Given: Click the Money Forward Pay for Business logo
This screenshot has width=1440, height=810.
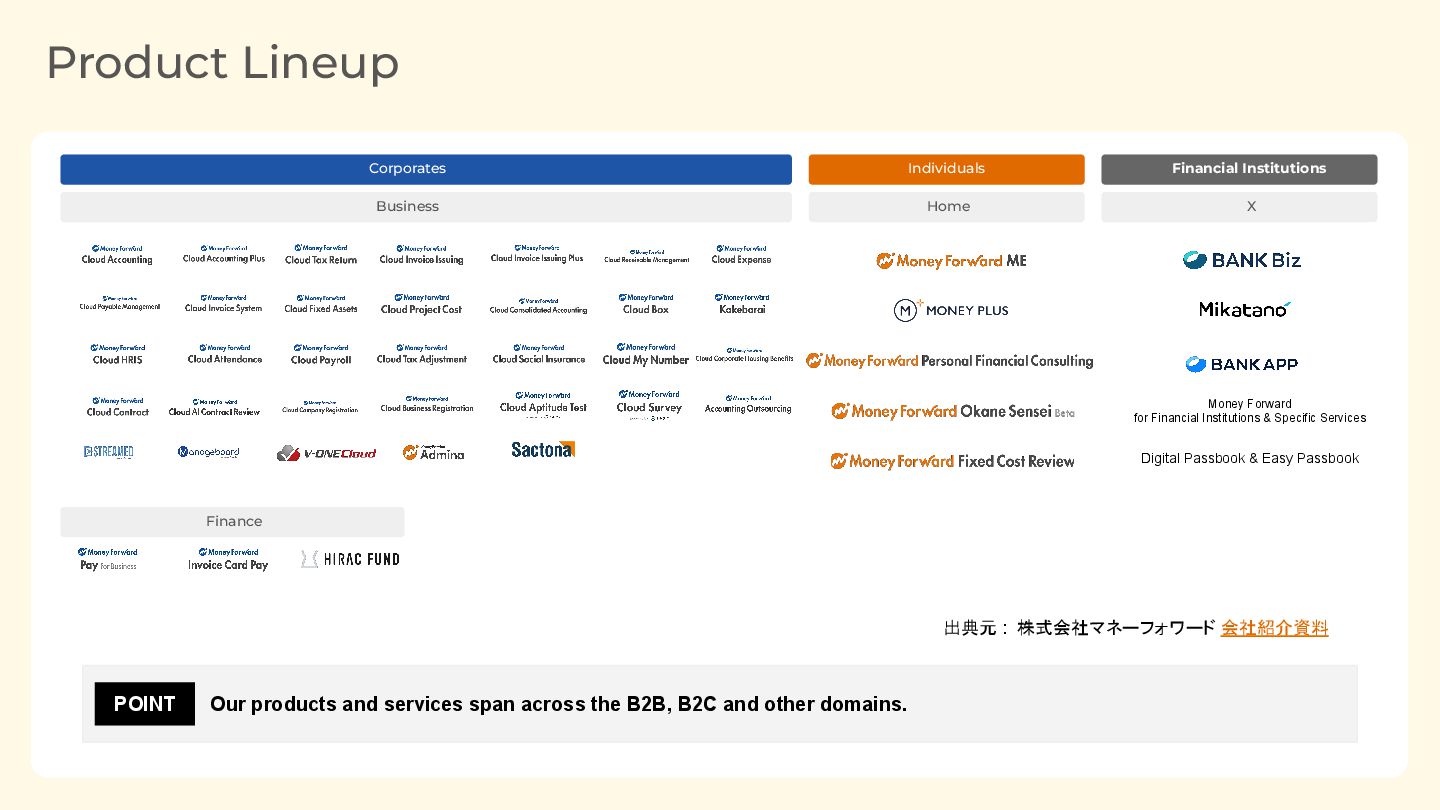Looking at the screenshot, I should [108, 559].
